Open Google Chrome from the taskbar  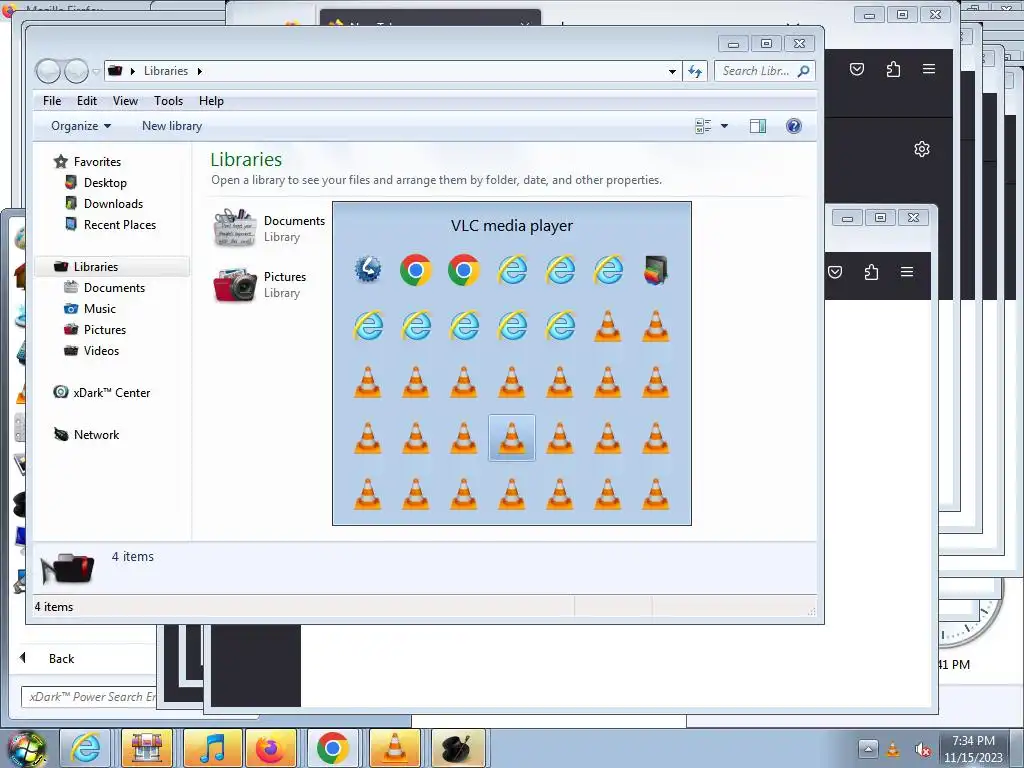click(x=332, y=748)
